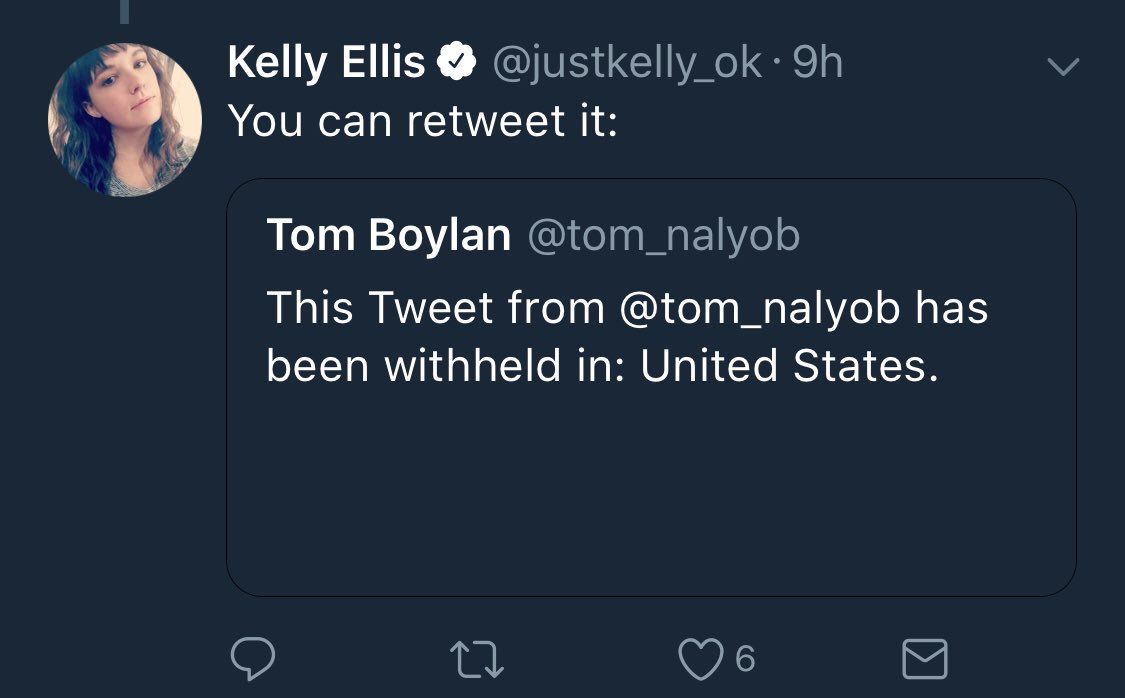This screenshot has height=698, width=1125.
Task: Tap thread connector line above avatar
Action: pos(125,11)
